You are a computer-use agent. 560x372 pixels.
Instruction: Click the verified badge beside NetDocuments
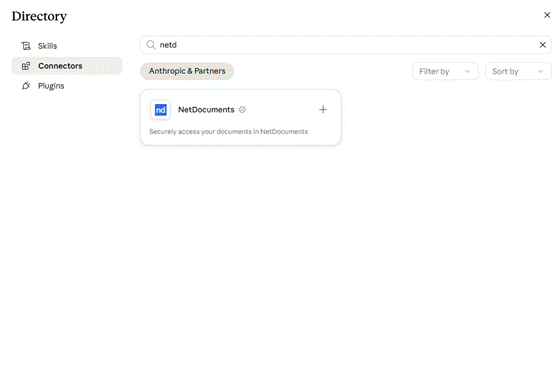[242, 110]
